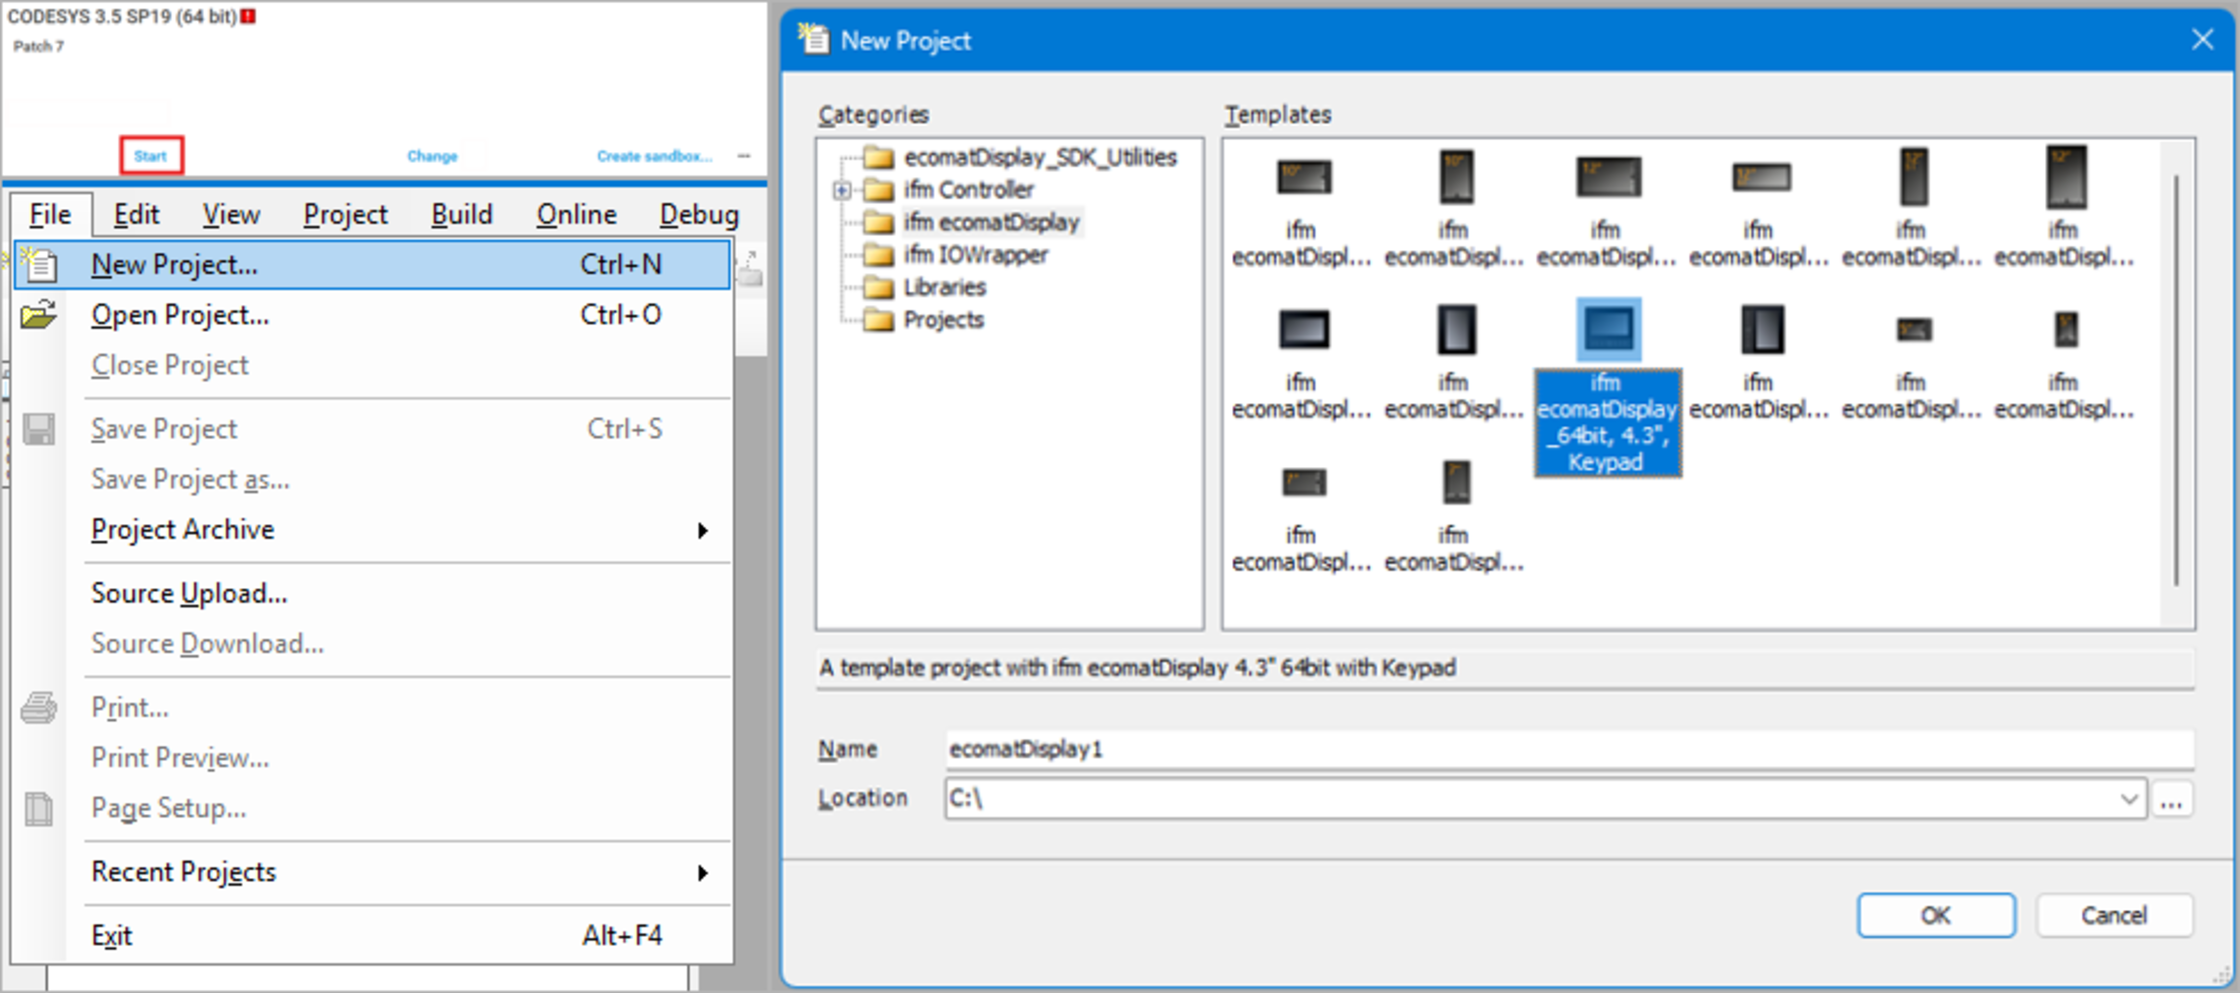2240x993 pixels.
Task: Click the folder icon next to ifm IOWrapper
Action: (878, 255)
